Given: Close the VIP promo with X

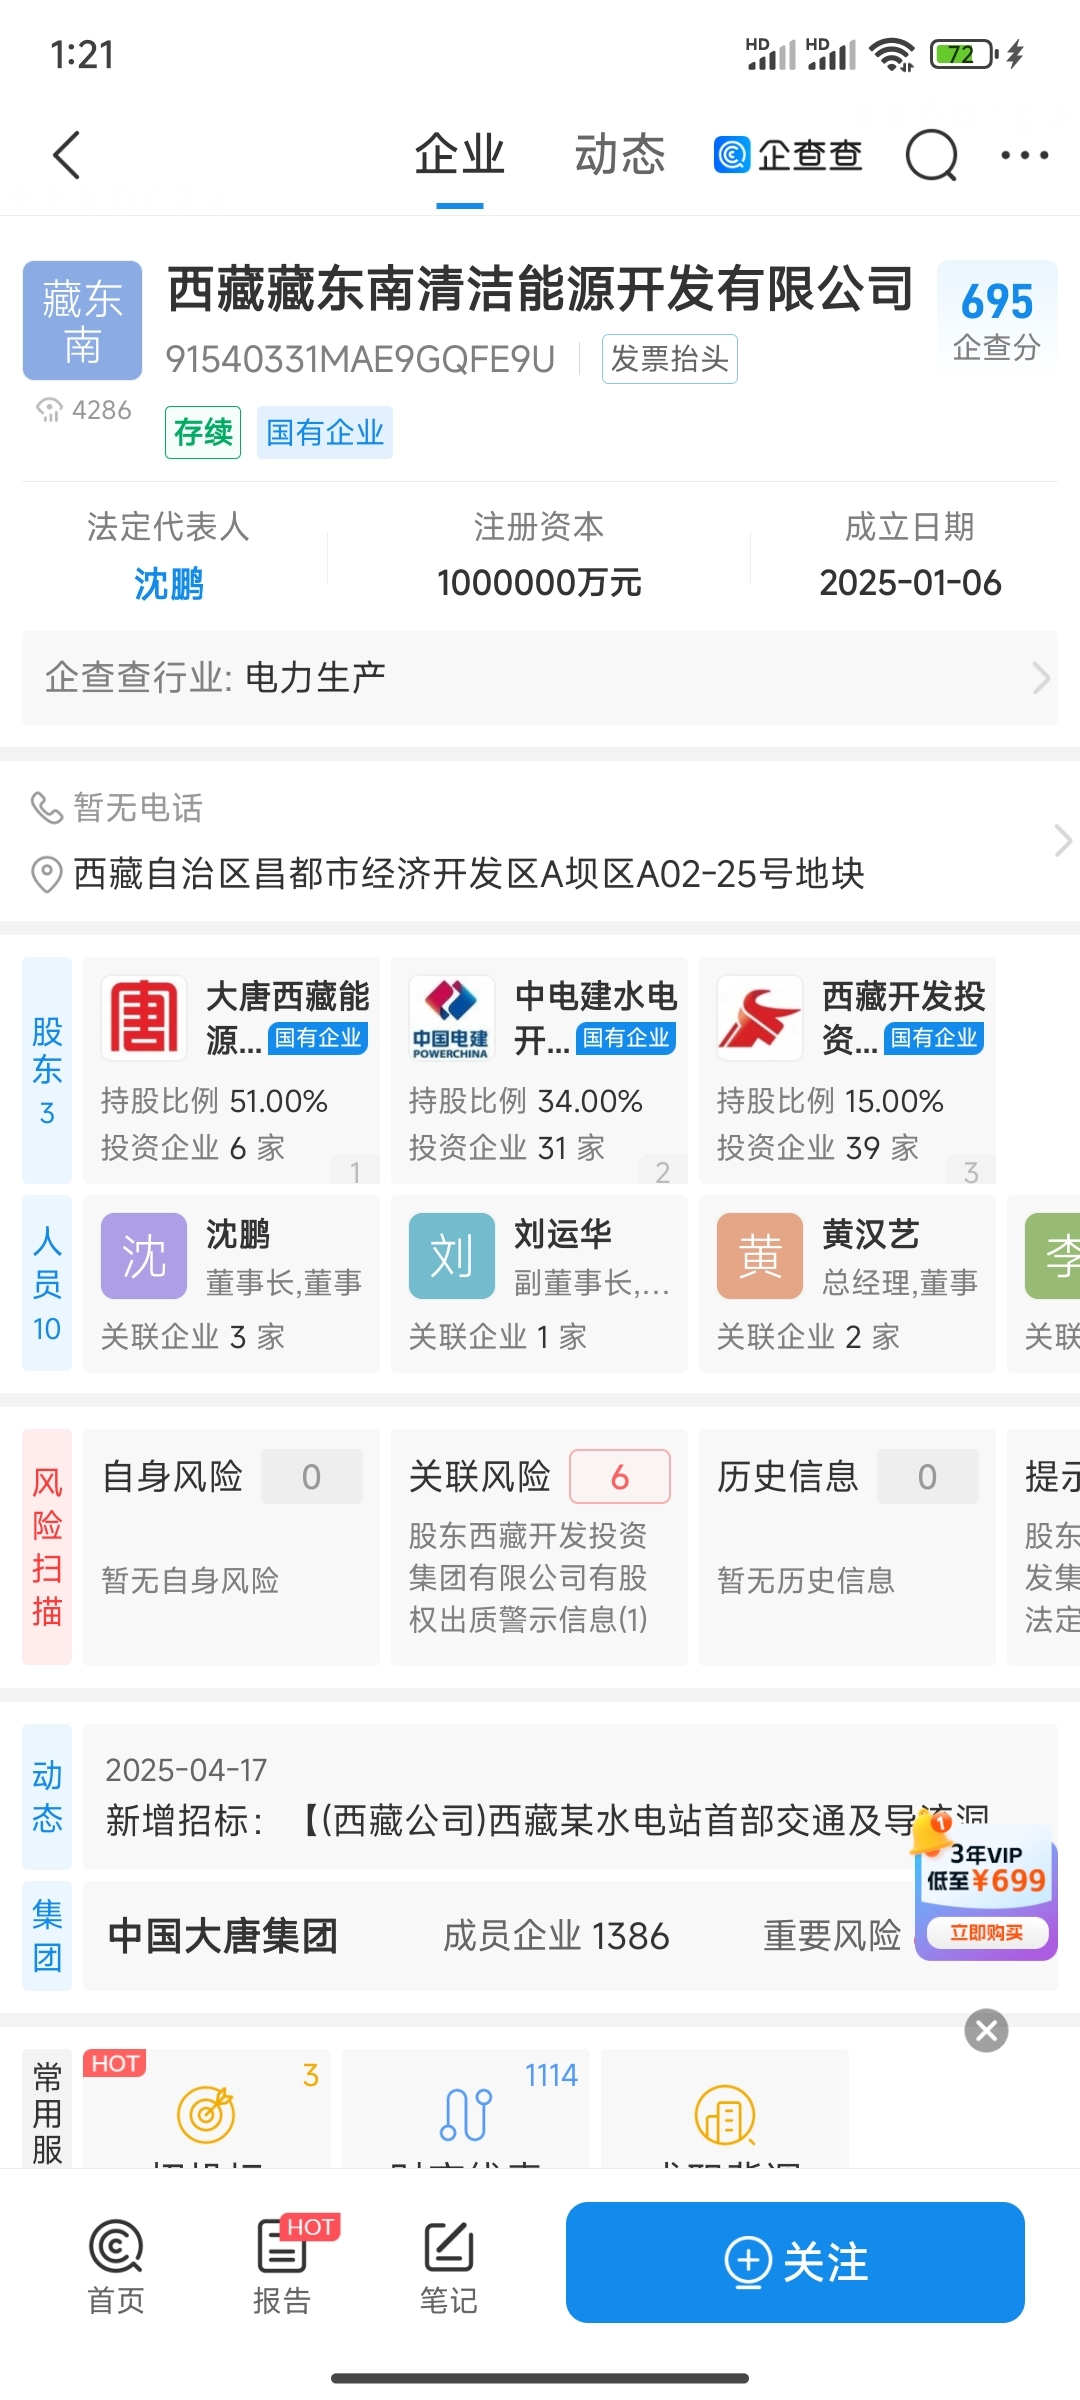Looking at the screenshot, I should [986, 2030].
